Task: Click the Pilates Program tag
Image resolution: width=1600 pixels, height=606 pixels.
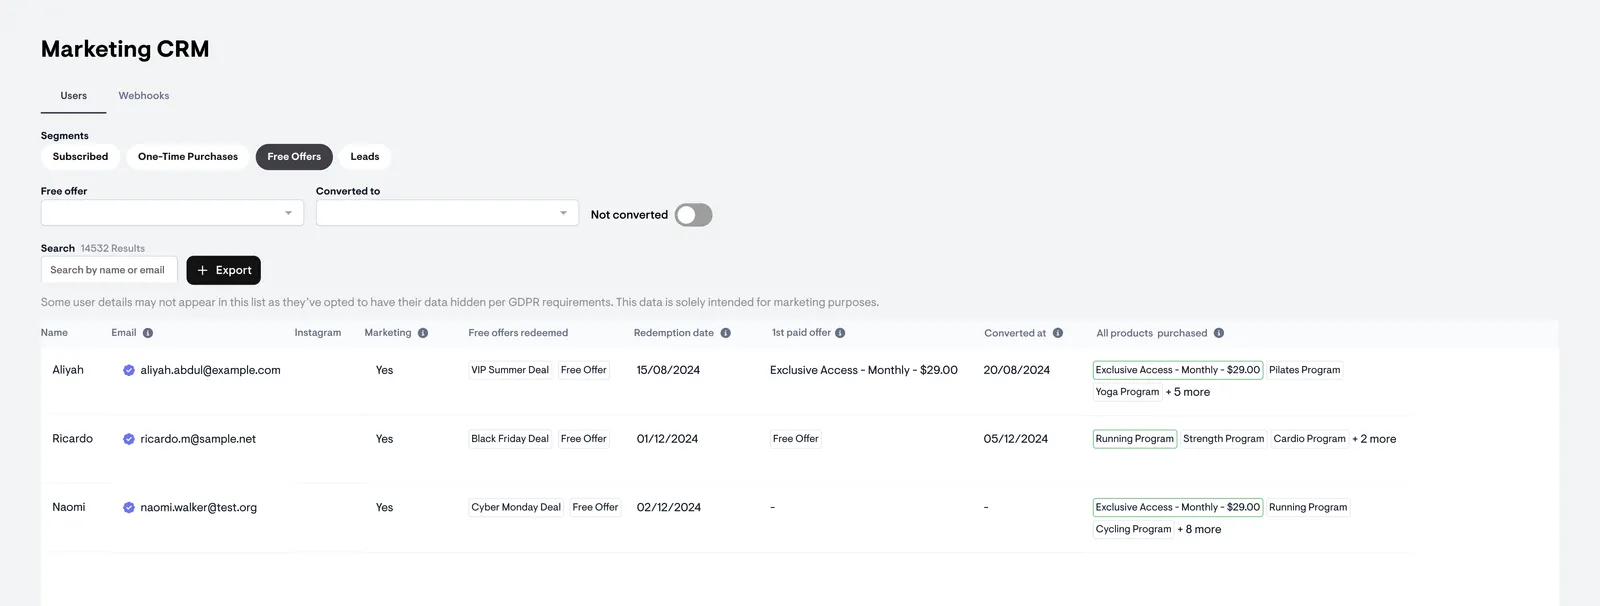Action: coord(1305,370)
